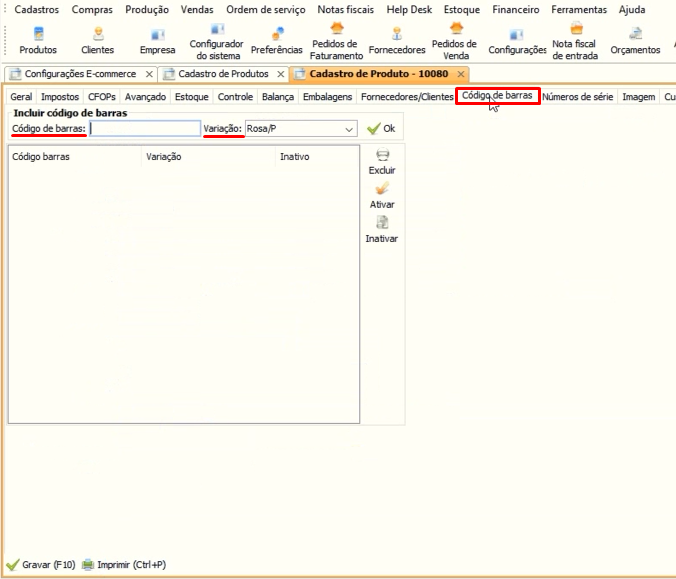Open the Cadastros menu
This screenshot has width=676, height=579.
pos(37,9)
